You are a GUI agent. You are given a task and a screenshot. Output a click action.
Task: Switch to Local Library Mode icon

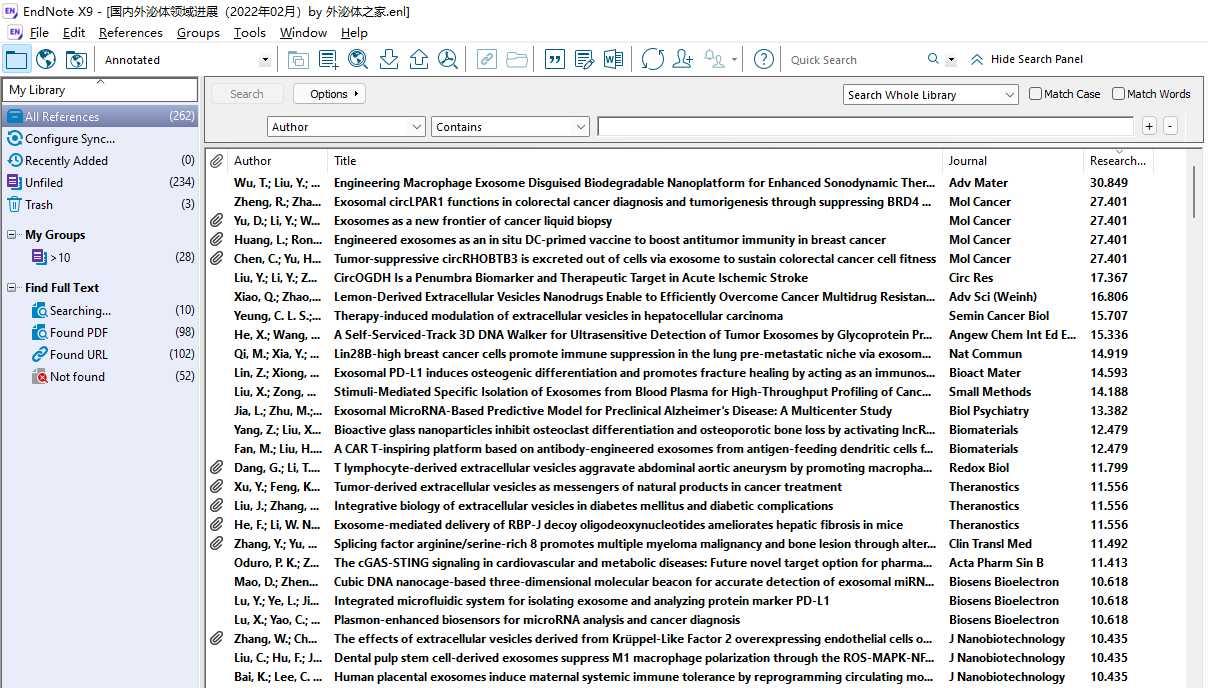point(17,59)
